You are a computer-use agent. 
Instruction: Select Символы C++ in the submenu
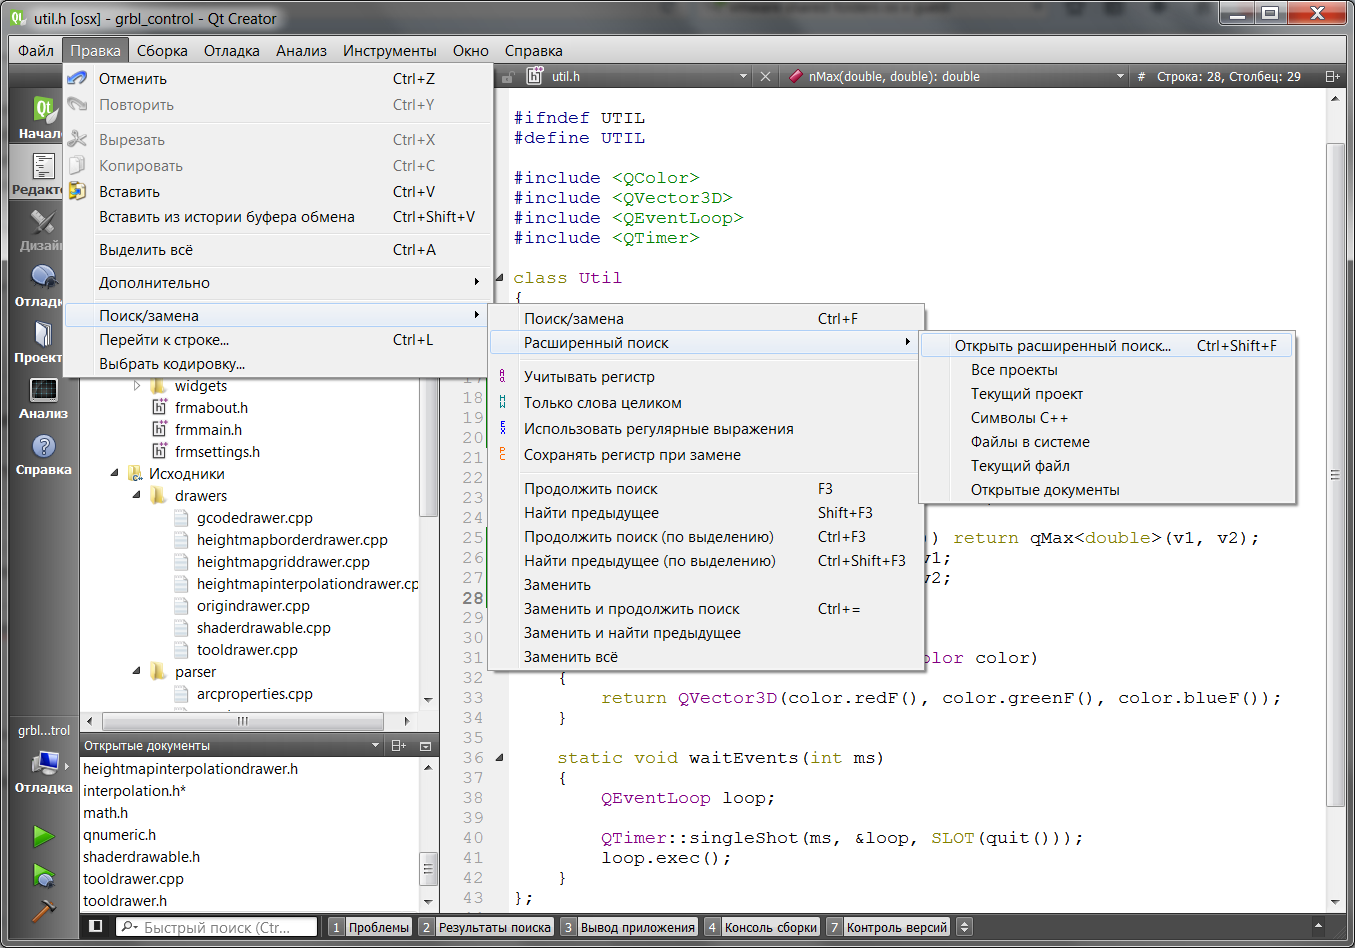pyautogui.click(x=1107, y=418)
